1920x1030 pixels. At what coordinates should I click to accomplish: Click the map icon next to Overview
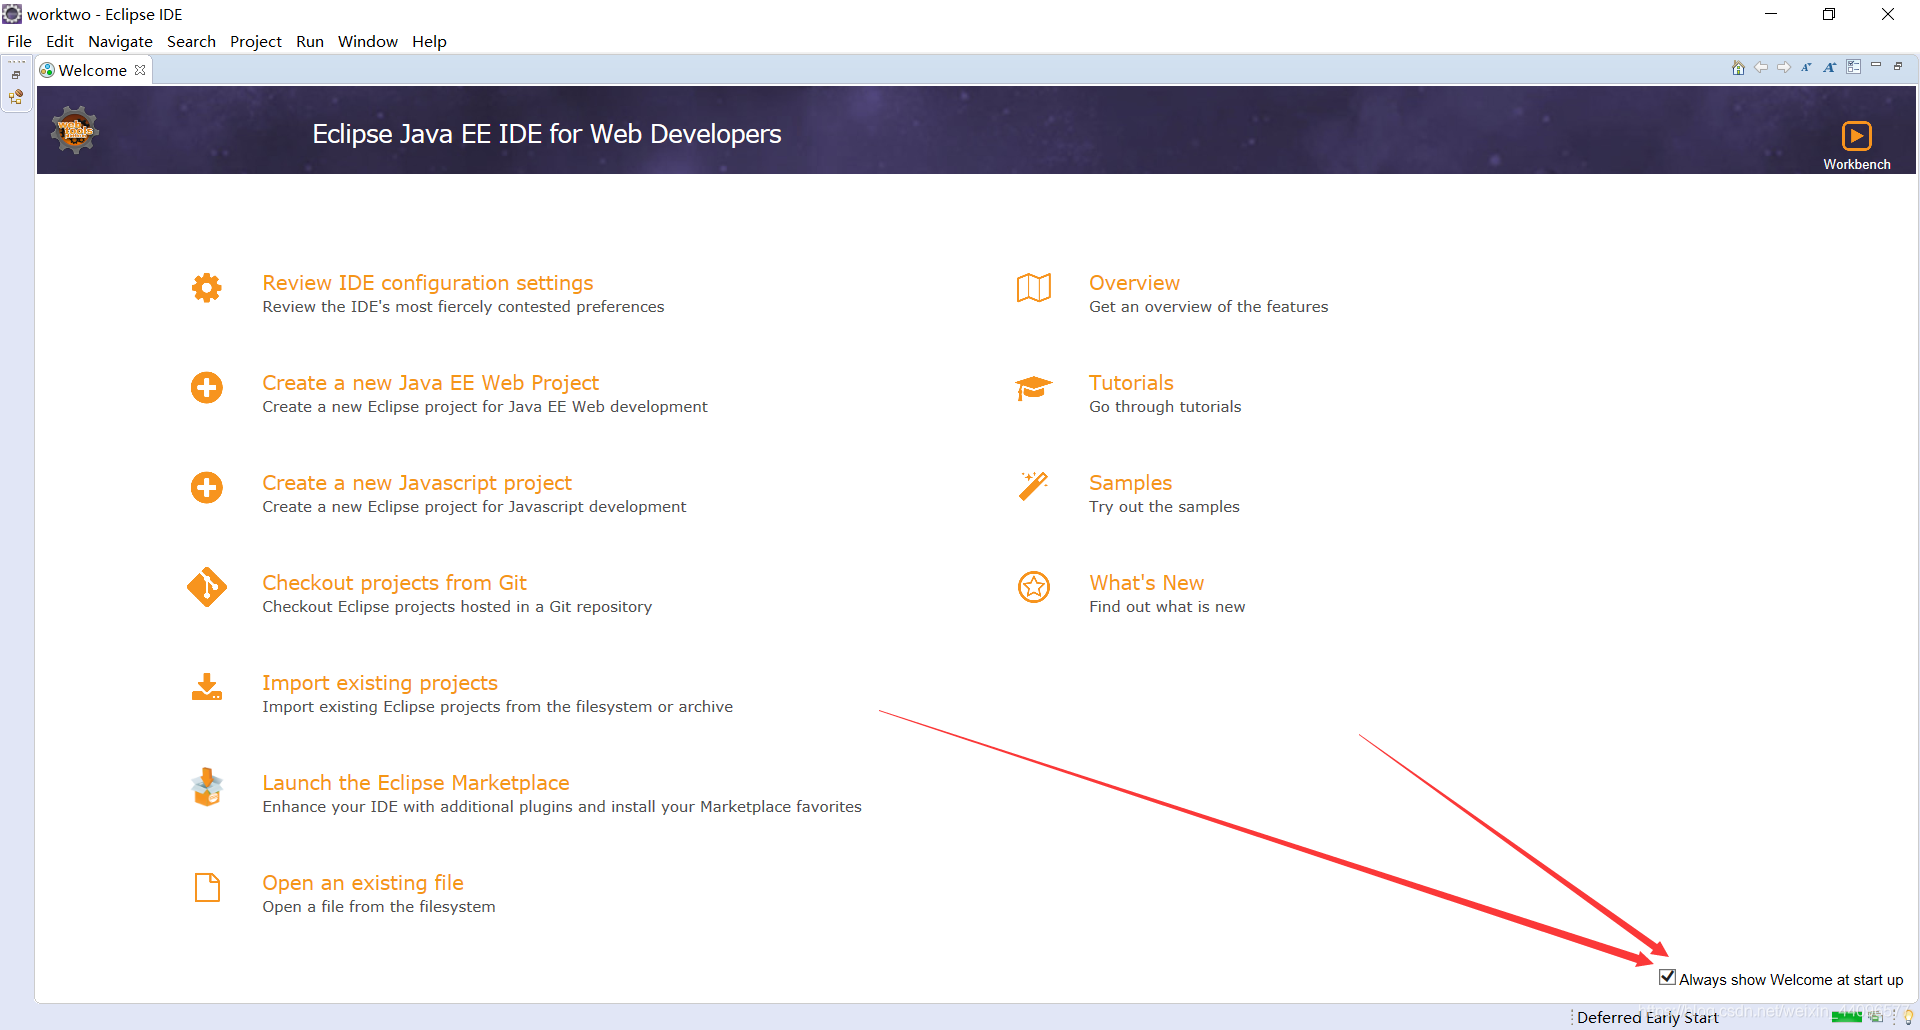(x=1034, y=288)
